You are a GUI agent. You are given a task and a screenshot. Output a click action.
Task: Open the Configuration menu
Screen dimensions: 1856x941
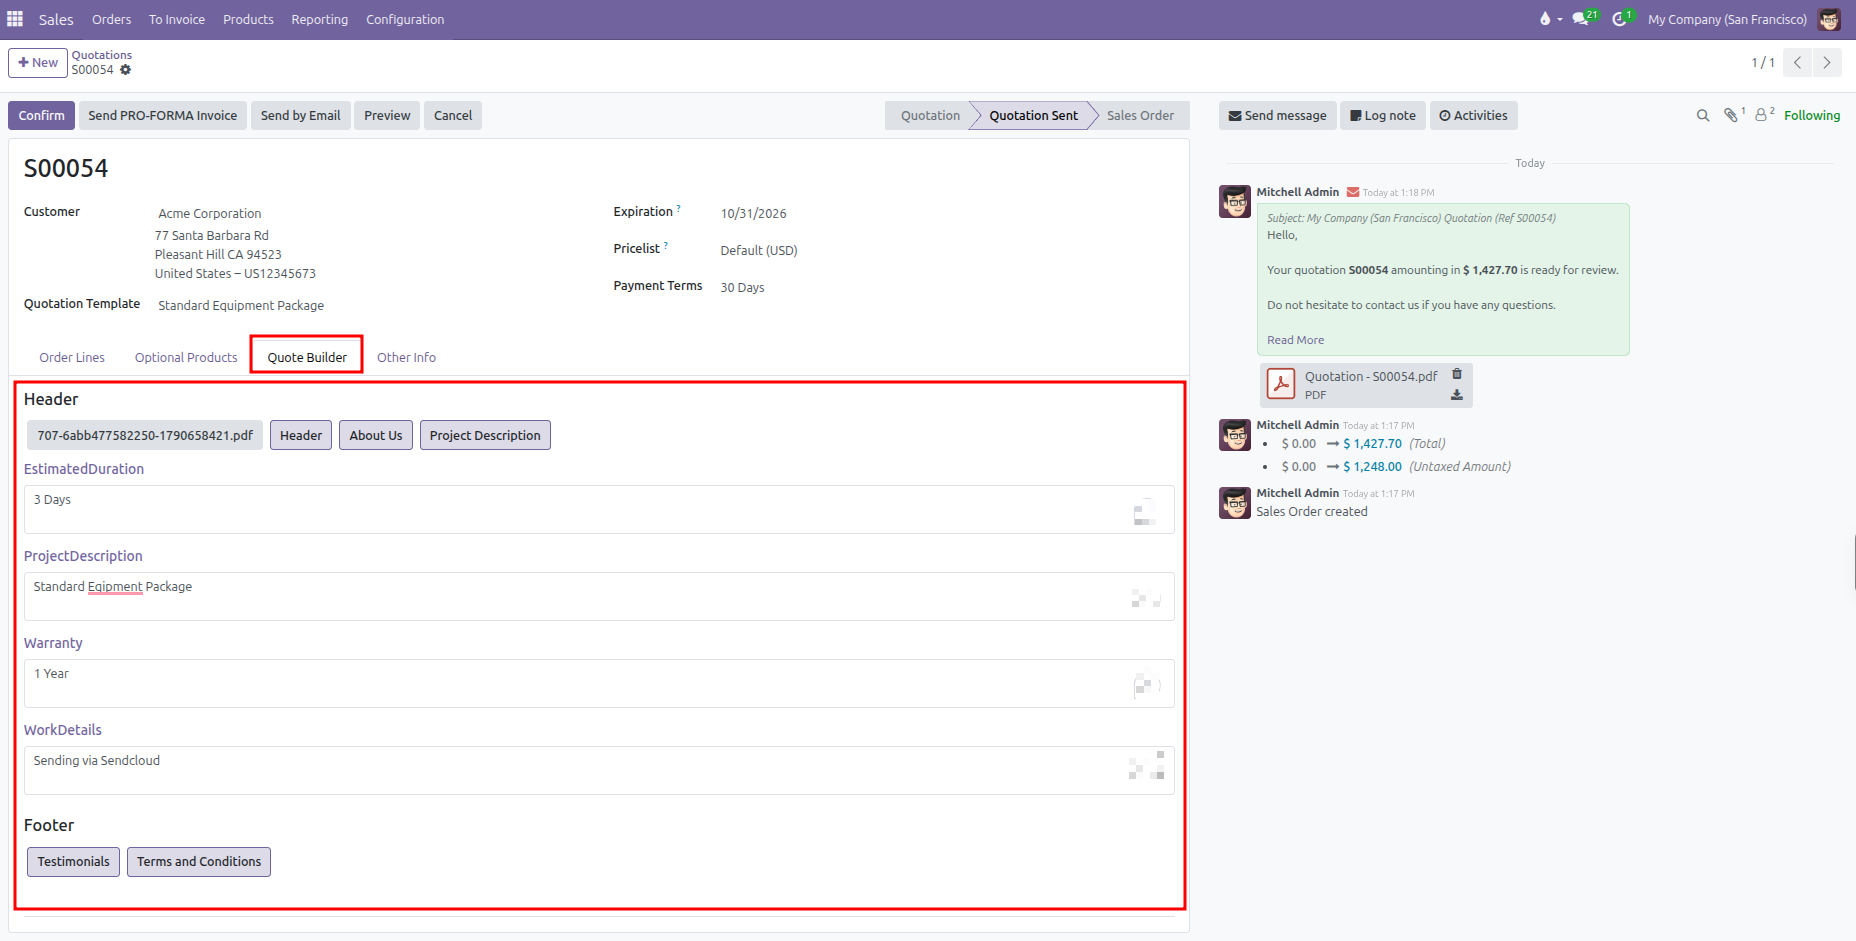(405, 19)
